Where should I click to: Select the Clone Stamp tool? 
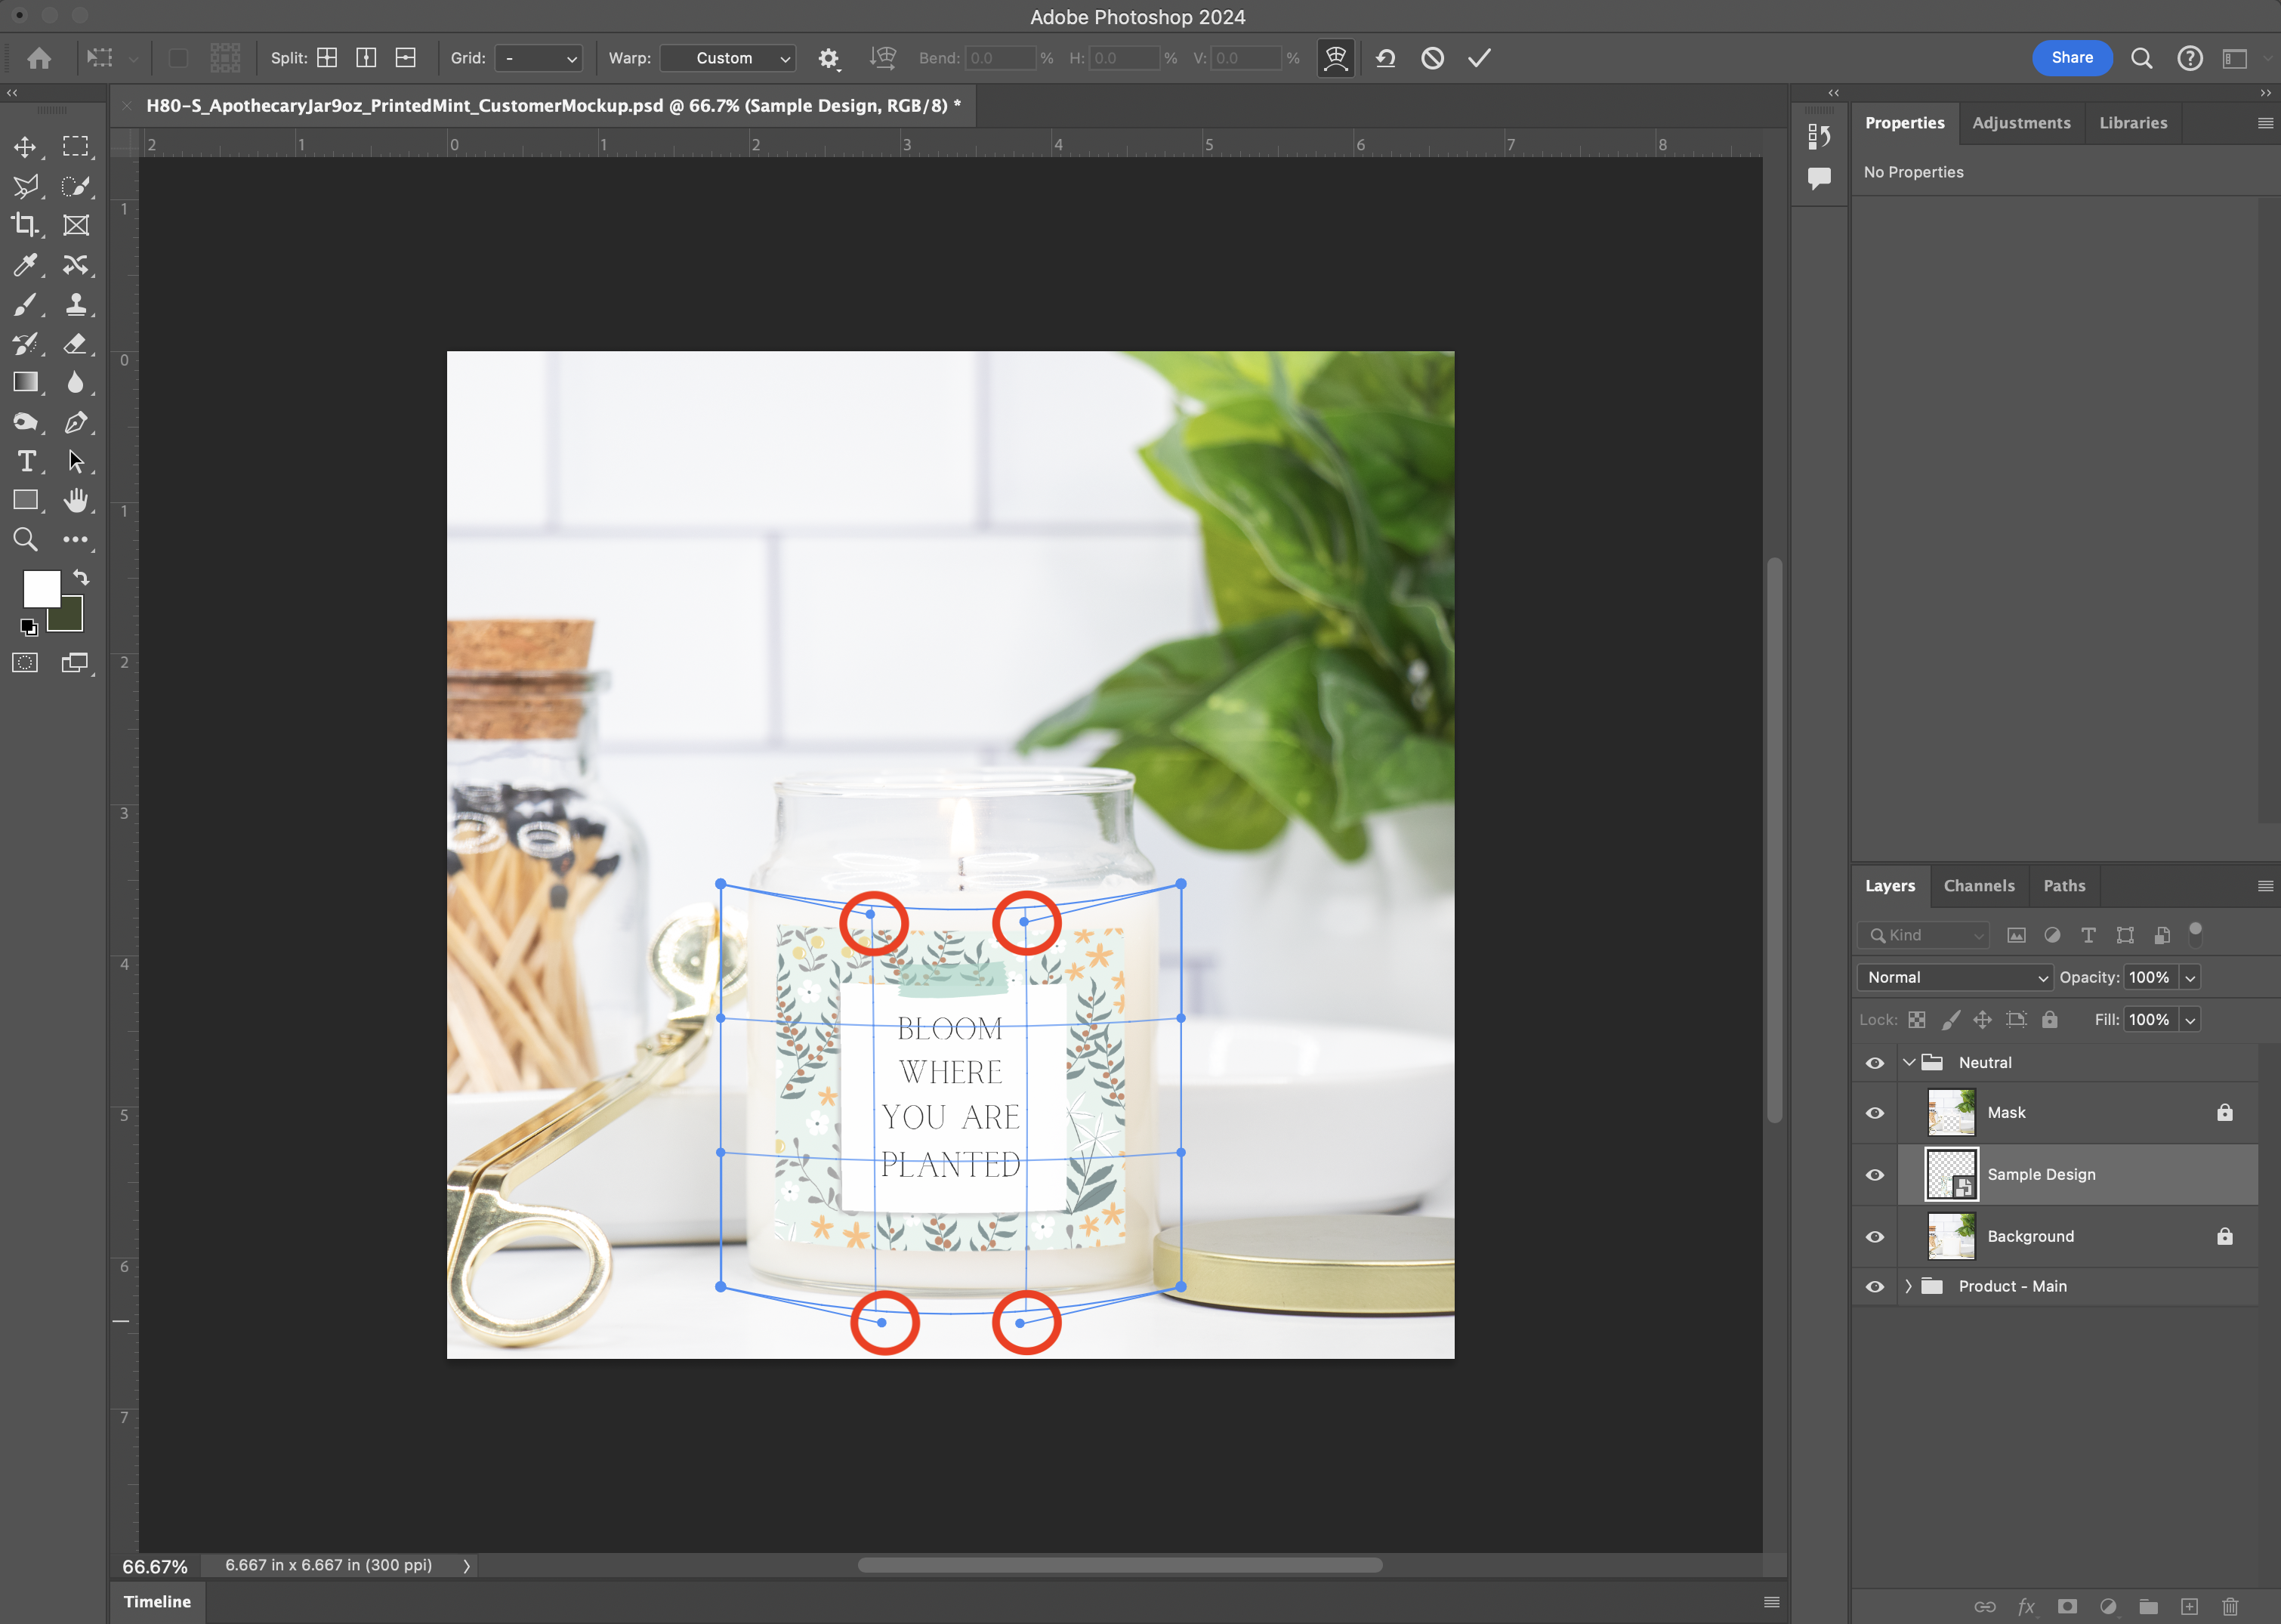click(x=76, y=304)
